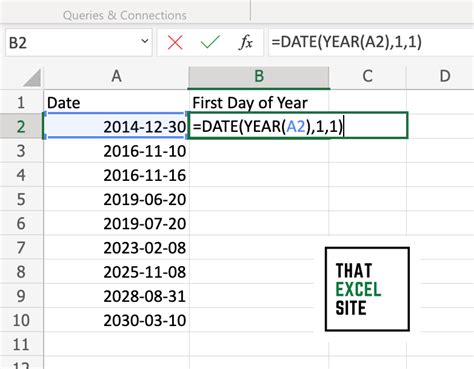The width and height of the screenshot is (474, 369).
Task: Select row 1 header
Action: point(21,102)
